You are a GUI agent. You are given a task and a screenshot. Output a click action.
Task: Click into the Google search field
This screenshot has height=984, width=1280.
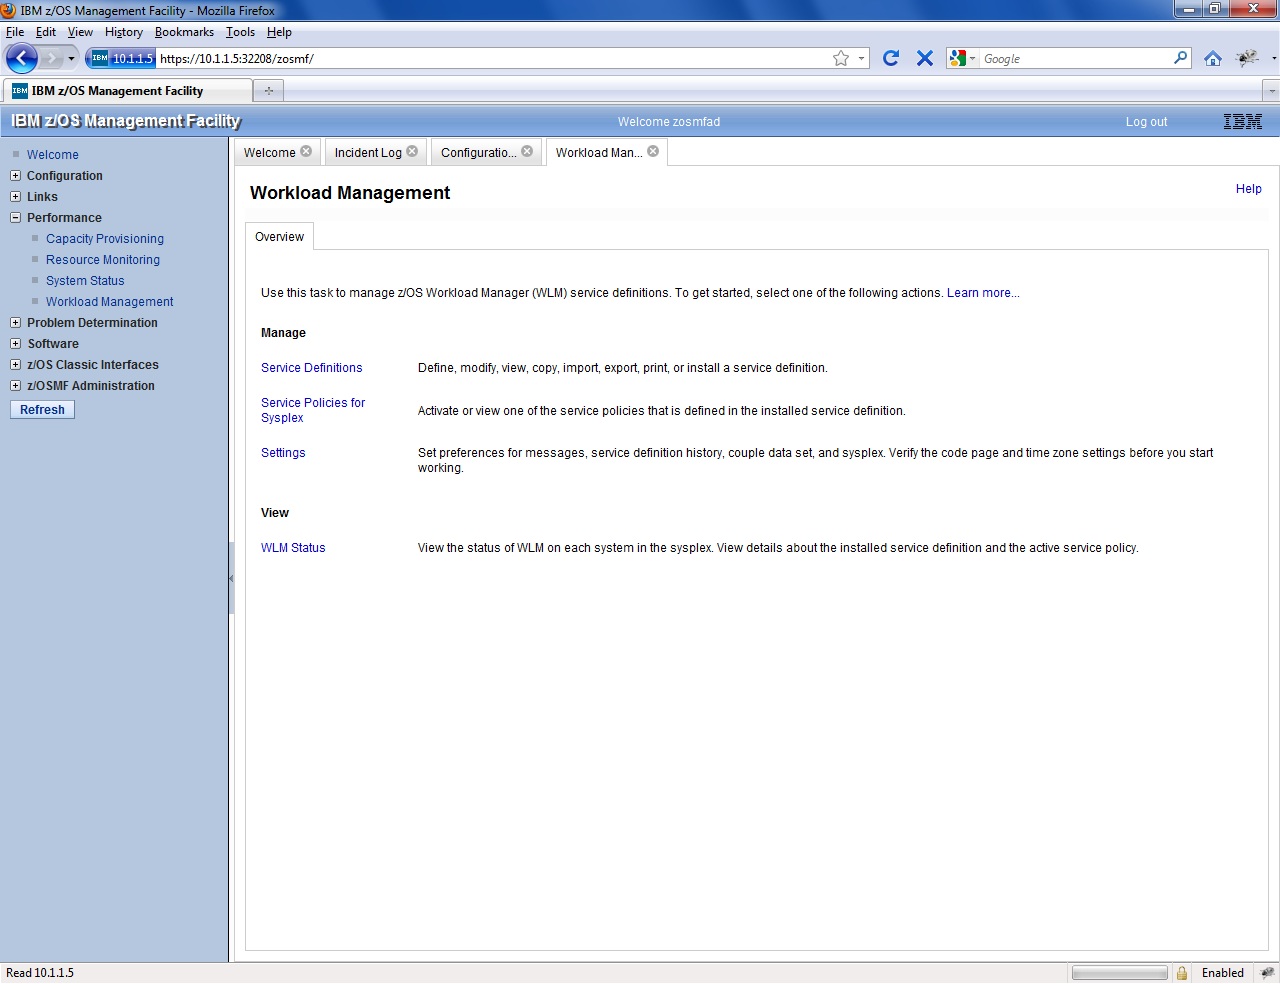tap(1076, 58)
